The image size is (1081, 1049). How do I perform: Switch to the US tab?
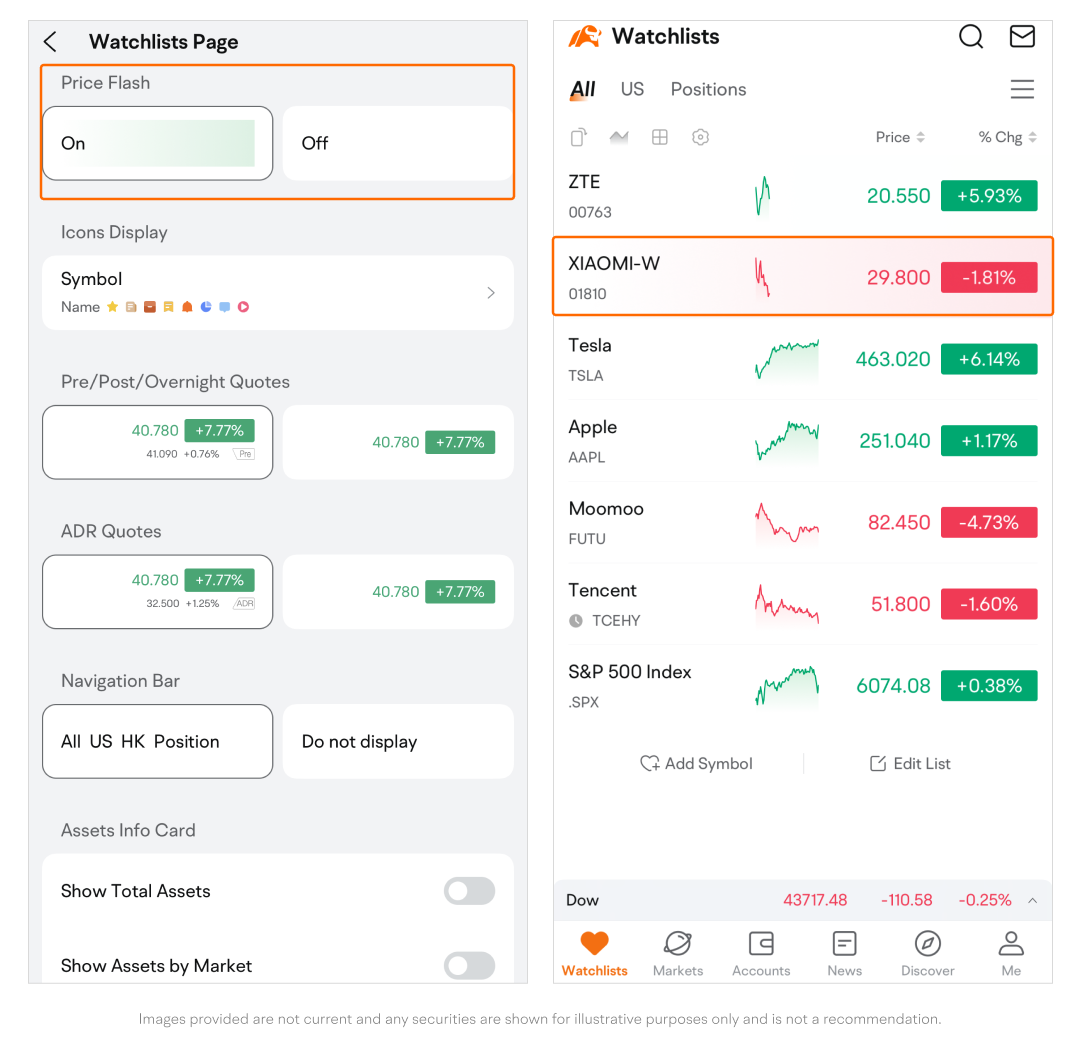coord(632,90)
